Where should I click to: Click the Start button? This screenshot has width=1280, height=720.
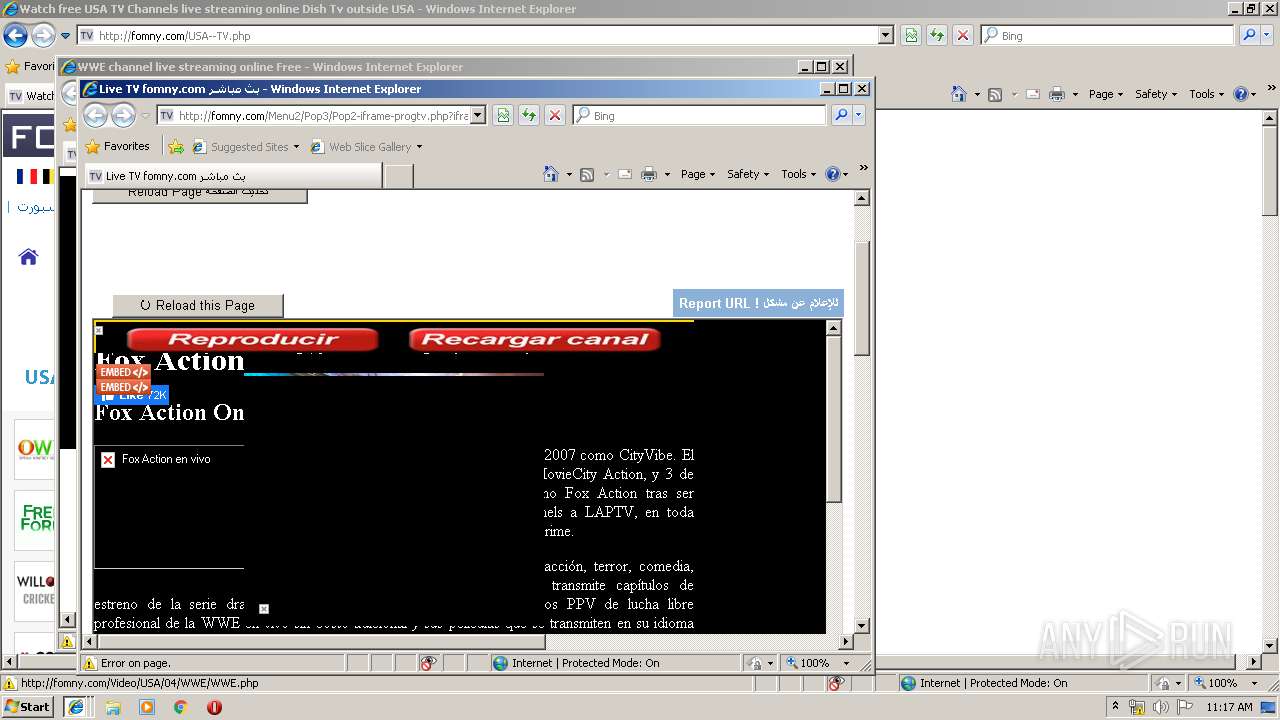point(28,707)
